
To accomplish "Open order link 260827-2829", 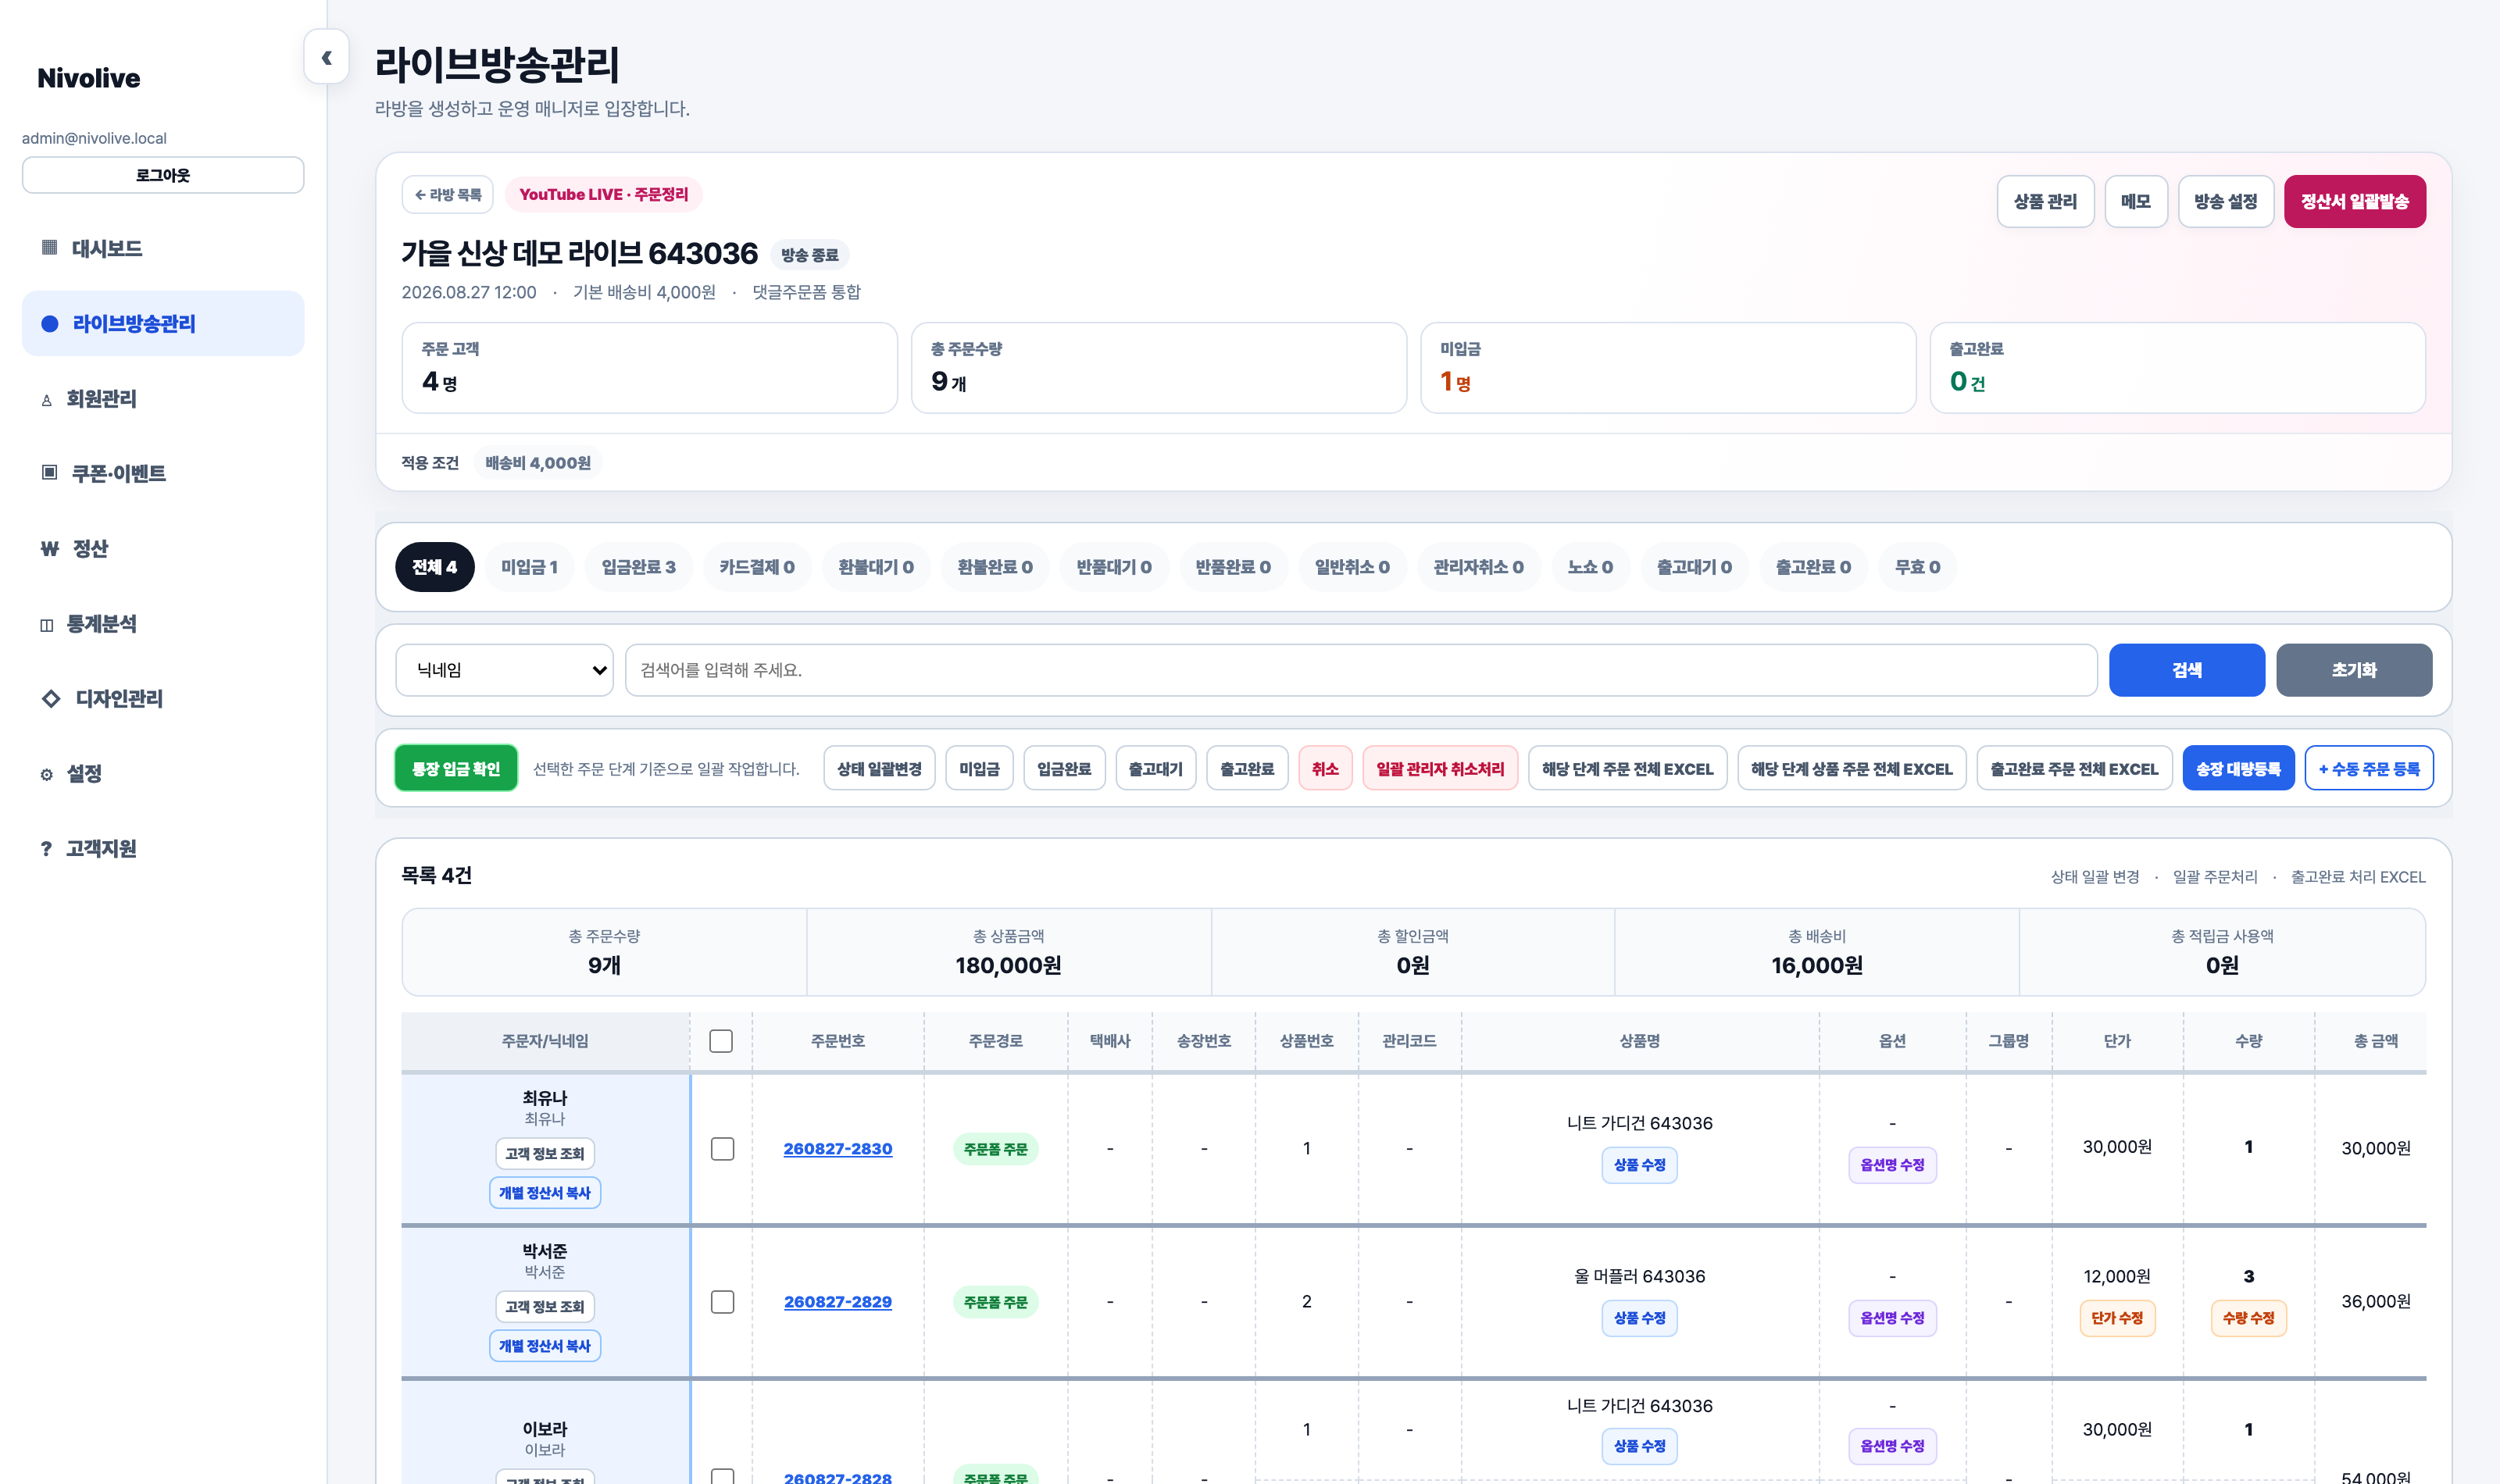I will pos(837,1301).
